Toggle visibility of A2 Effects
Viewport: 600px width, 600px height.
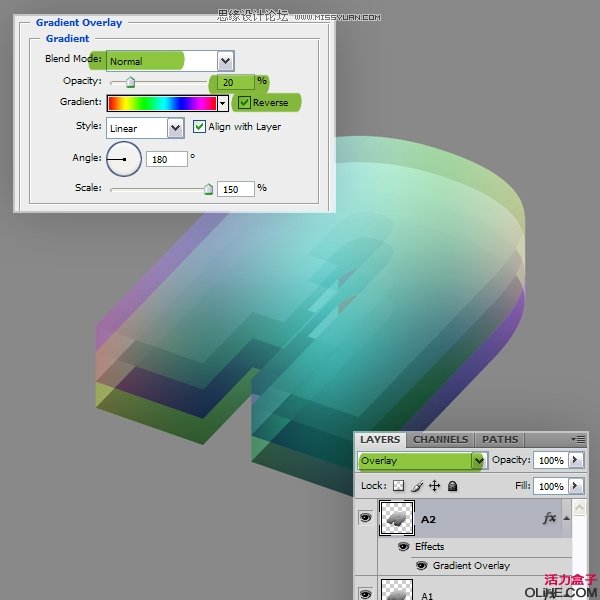tap(403, 546)
